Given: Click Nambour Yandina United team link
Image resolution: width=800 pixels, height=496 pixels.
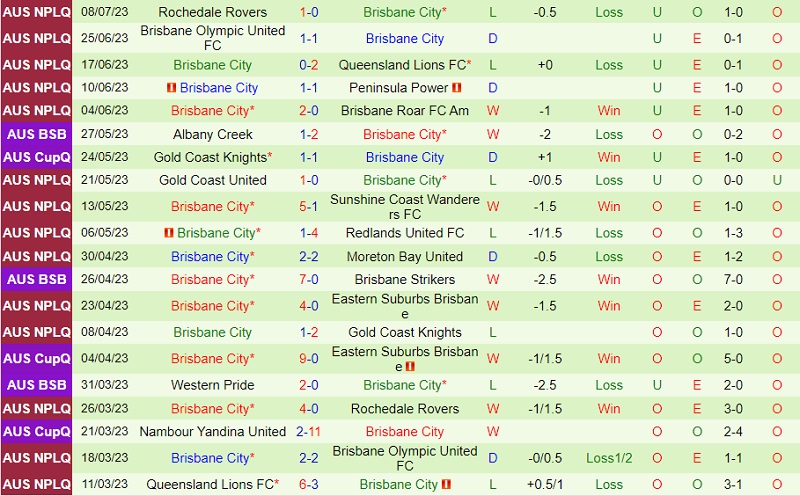Looking at the screenshot, I should (x=212, y=432).
